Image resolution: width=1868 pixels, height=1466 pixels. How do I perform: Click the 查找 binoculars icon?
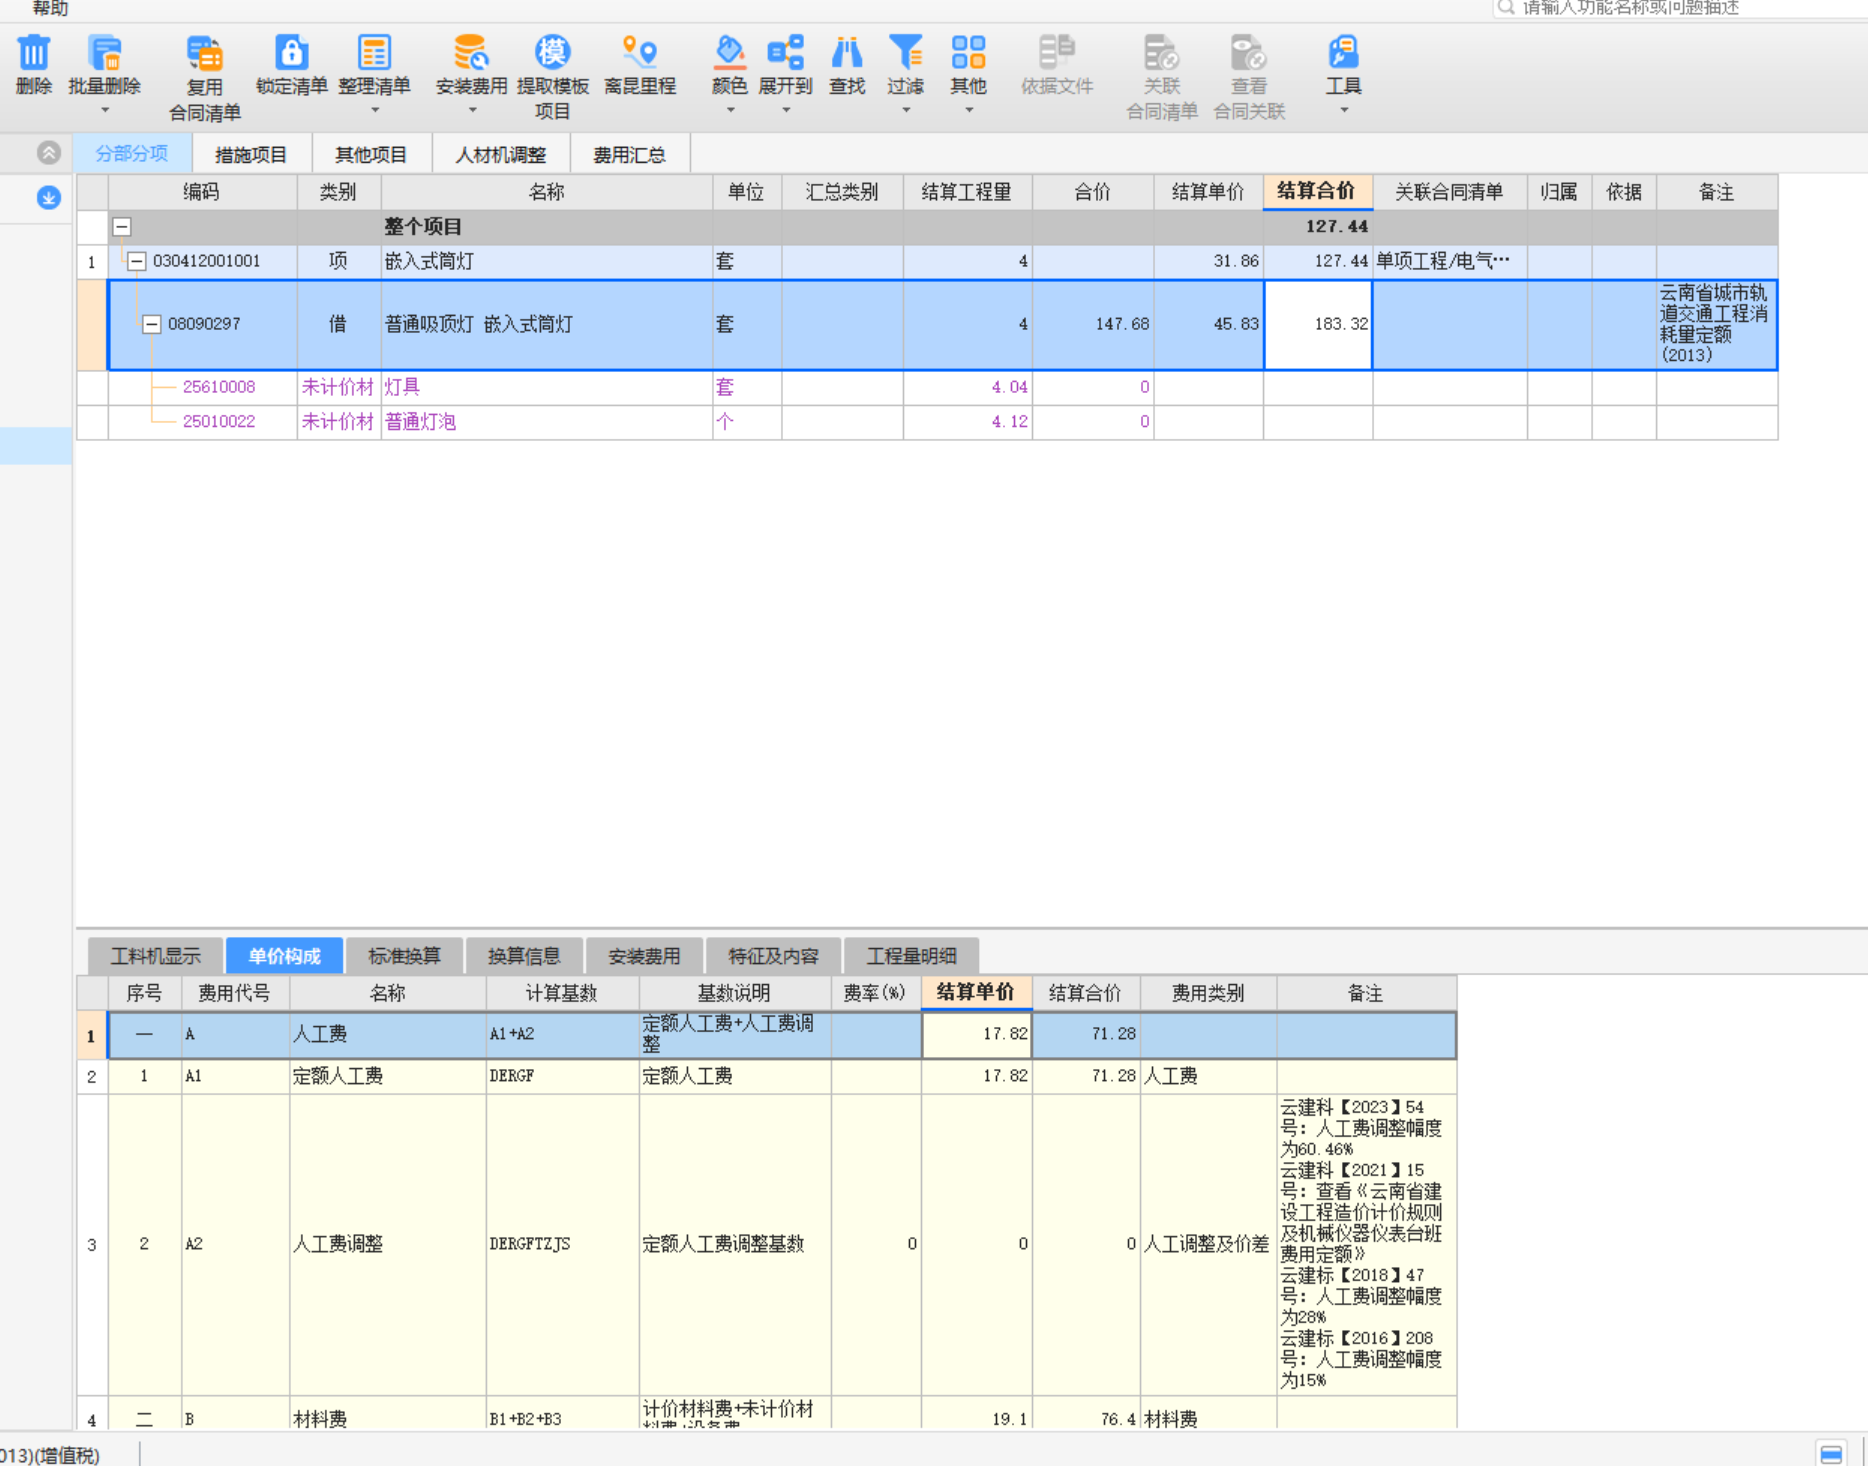click(847, 52)
